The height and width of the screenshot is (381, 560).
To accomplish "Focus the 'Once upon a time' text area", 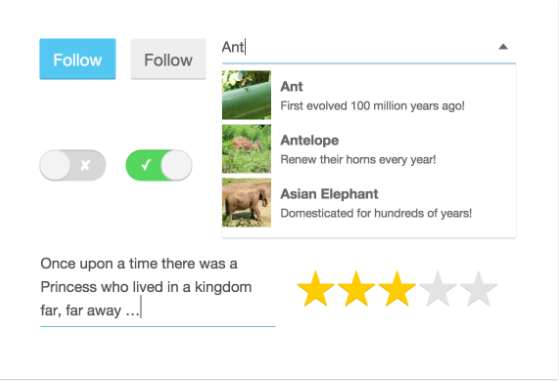I will [158, 288].
